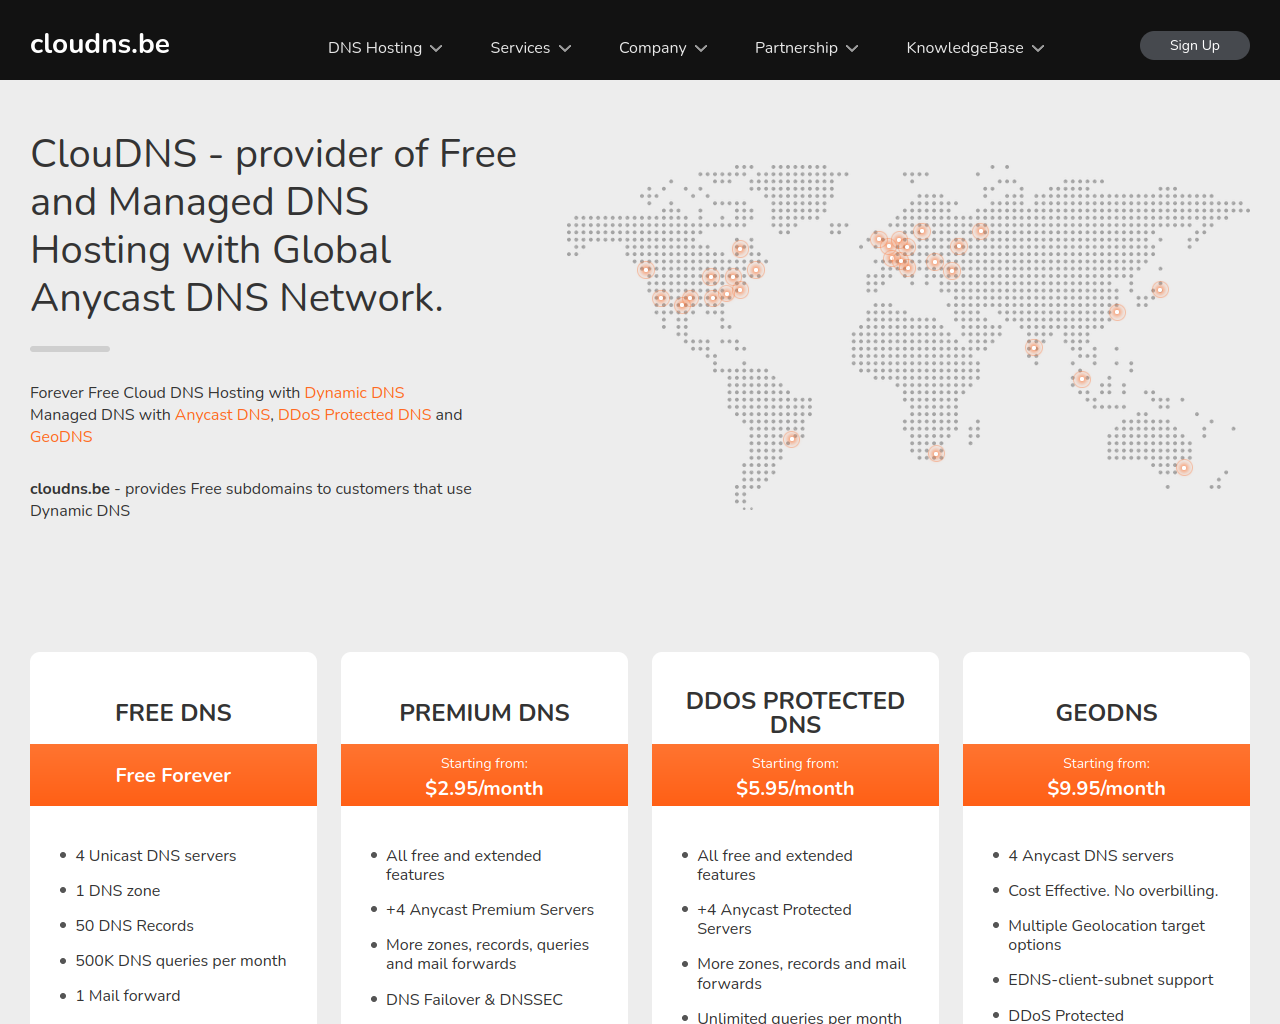Click the Sign Up button

(1195, 45)
